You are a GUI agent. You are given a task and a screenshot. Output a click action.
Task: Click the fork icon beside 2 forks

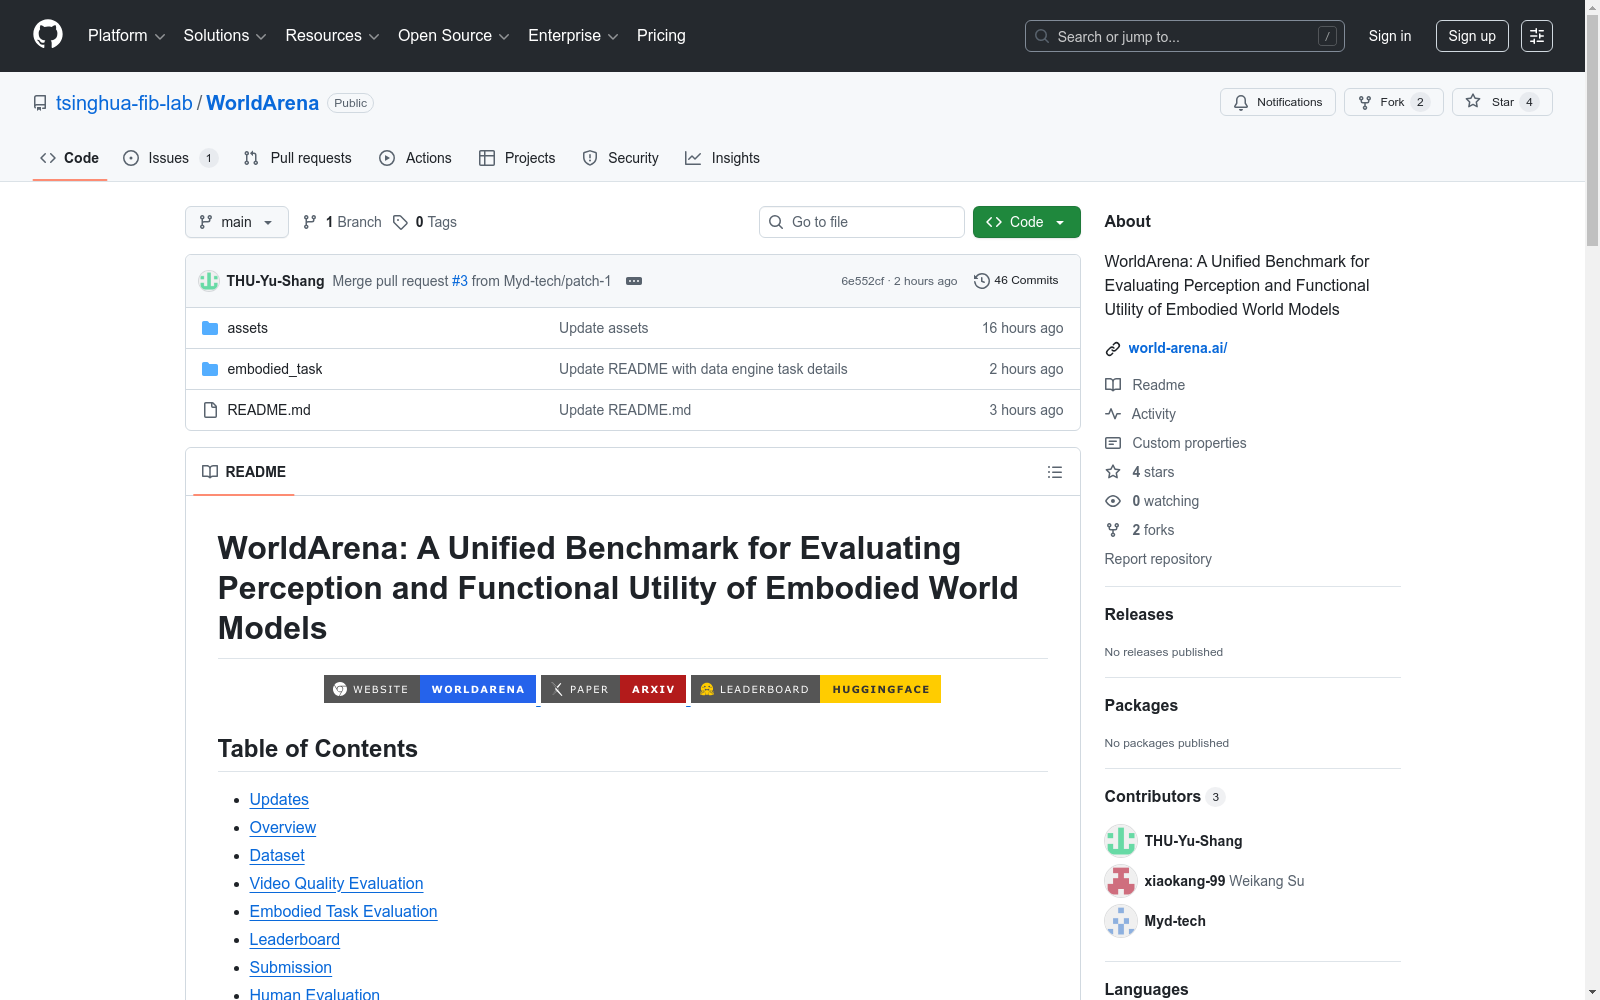pyautogui.click(x=1113, y=530)
